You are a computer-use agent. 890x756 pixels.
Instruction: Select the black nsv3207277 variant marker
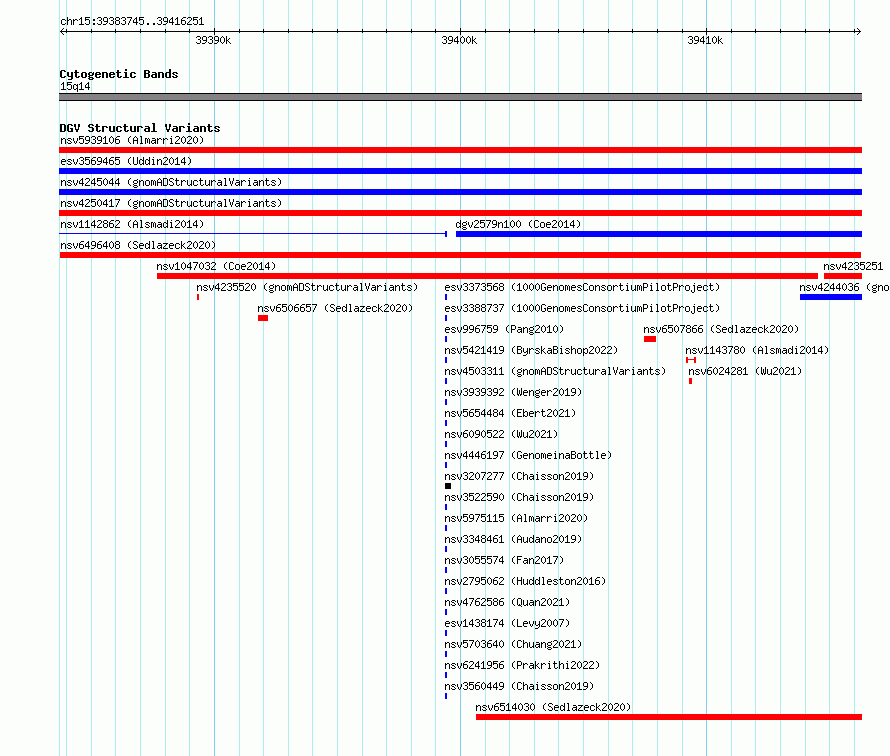point(448,486)
